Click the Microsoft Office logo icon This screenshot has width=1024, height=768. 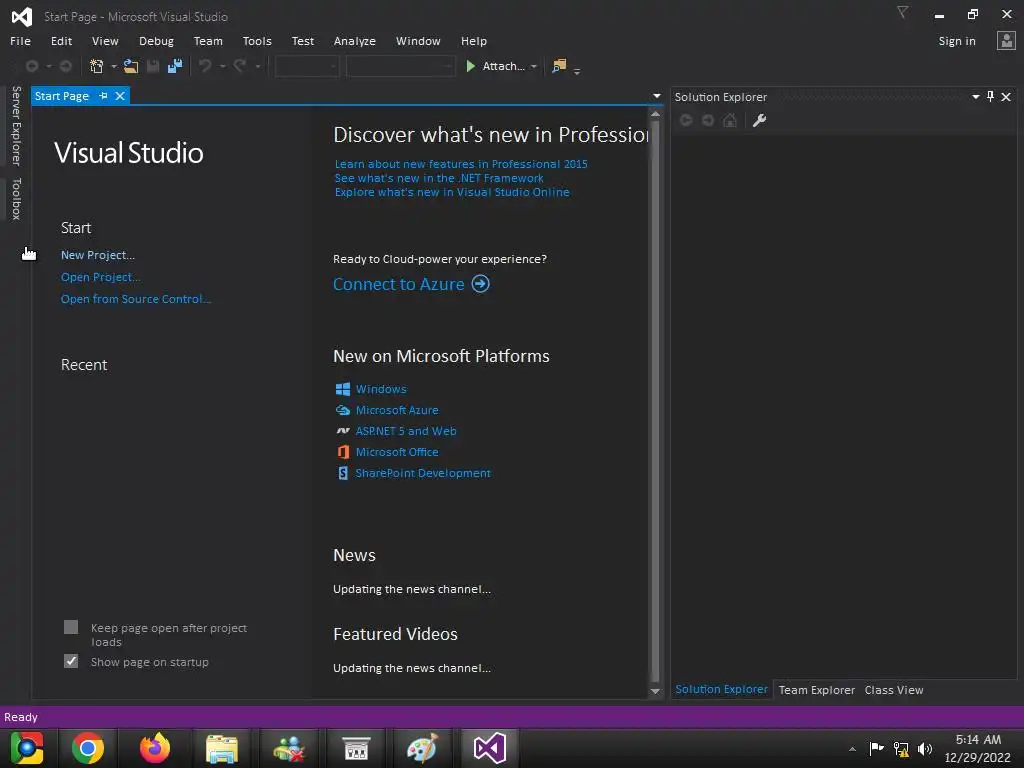343,452
